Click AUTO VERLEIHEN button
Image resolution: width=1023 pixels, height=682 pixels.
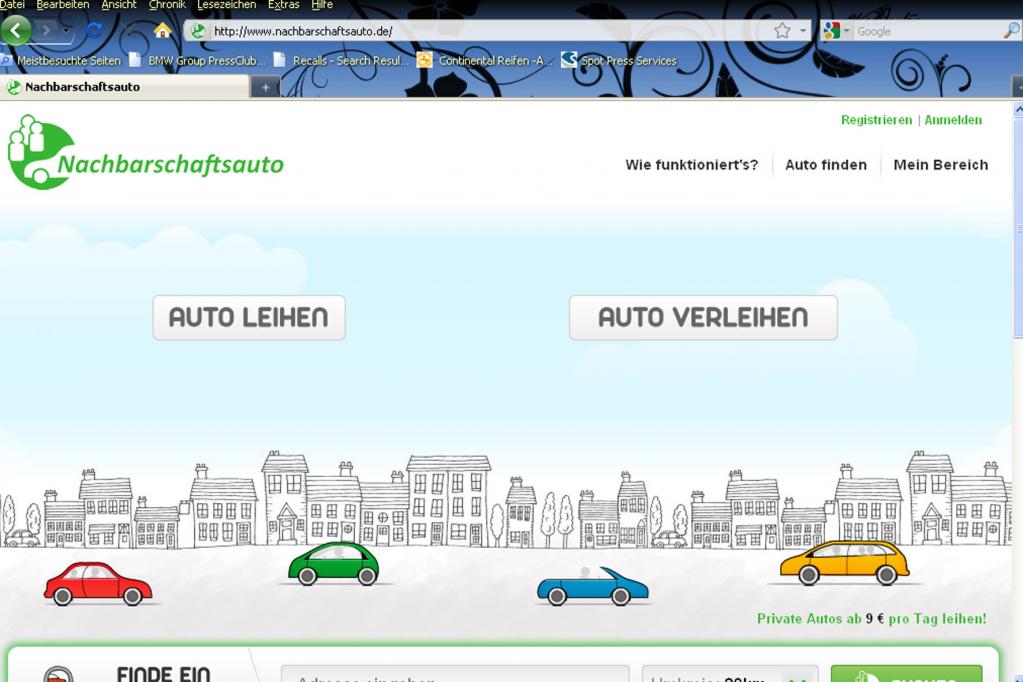[703, 318]
